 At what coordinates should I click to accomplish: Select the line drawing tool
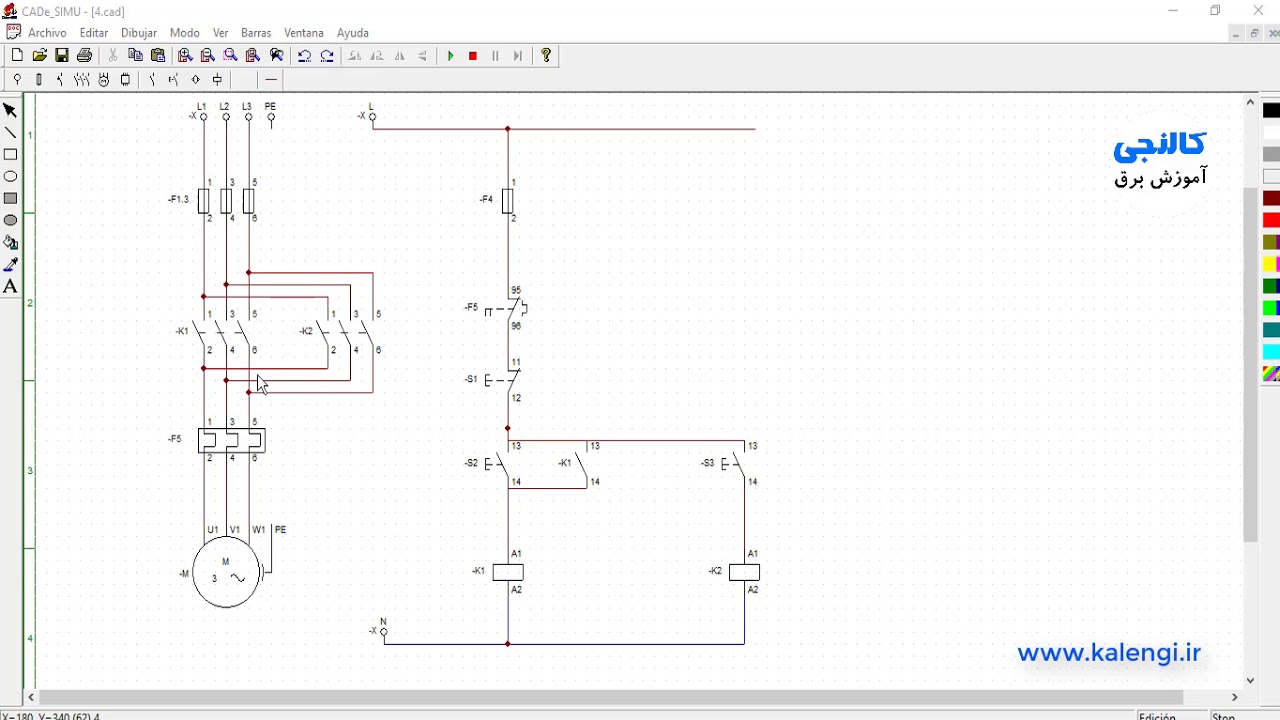pyautogui.click(x=10, y=133)
